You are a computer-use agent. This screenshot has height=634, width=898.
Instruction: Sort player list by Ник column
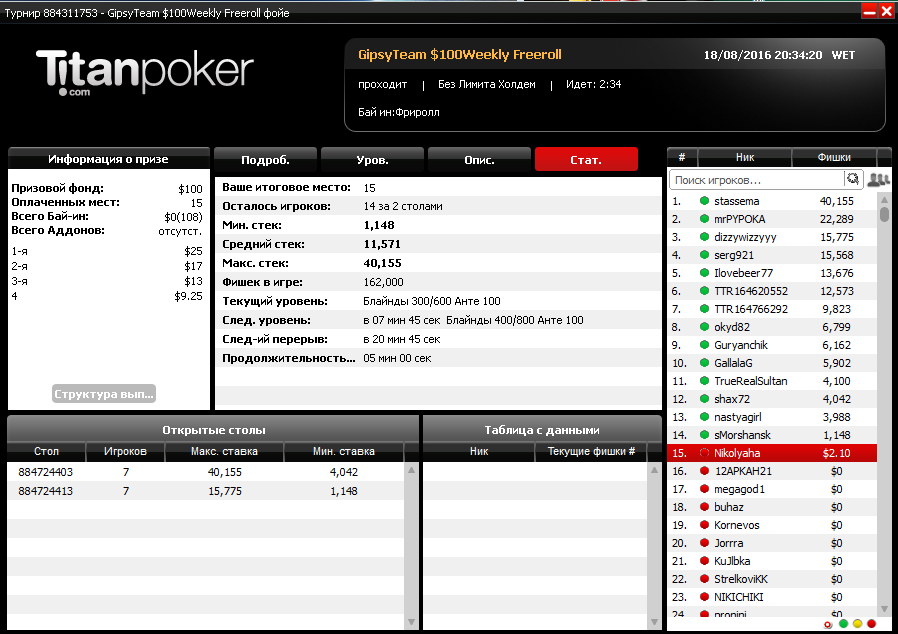(x=745, y=157)
